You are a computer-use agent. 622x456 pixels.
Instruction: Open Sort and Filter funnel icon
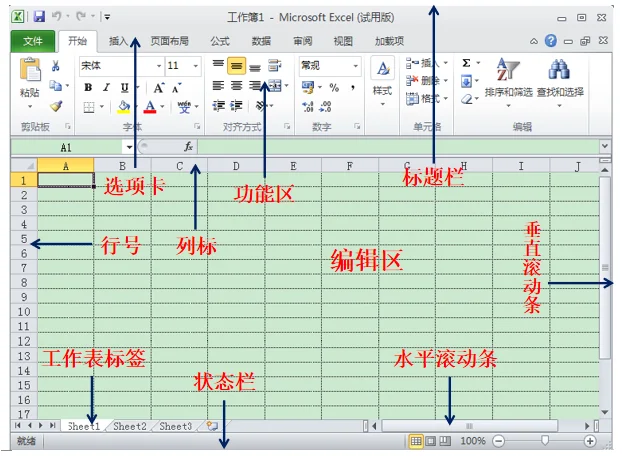point(508,69)
